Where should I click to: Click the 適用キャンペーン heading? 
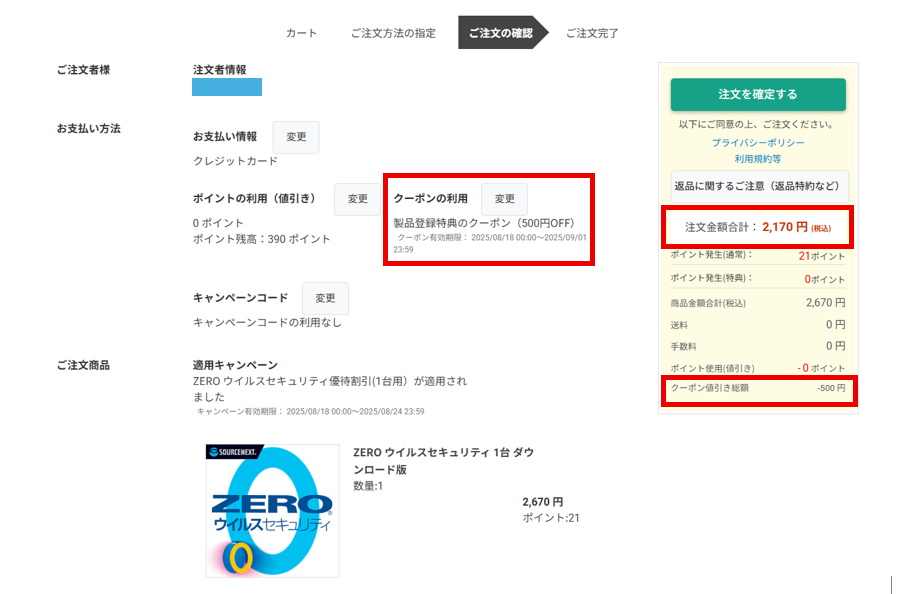(x=235, y=365)
